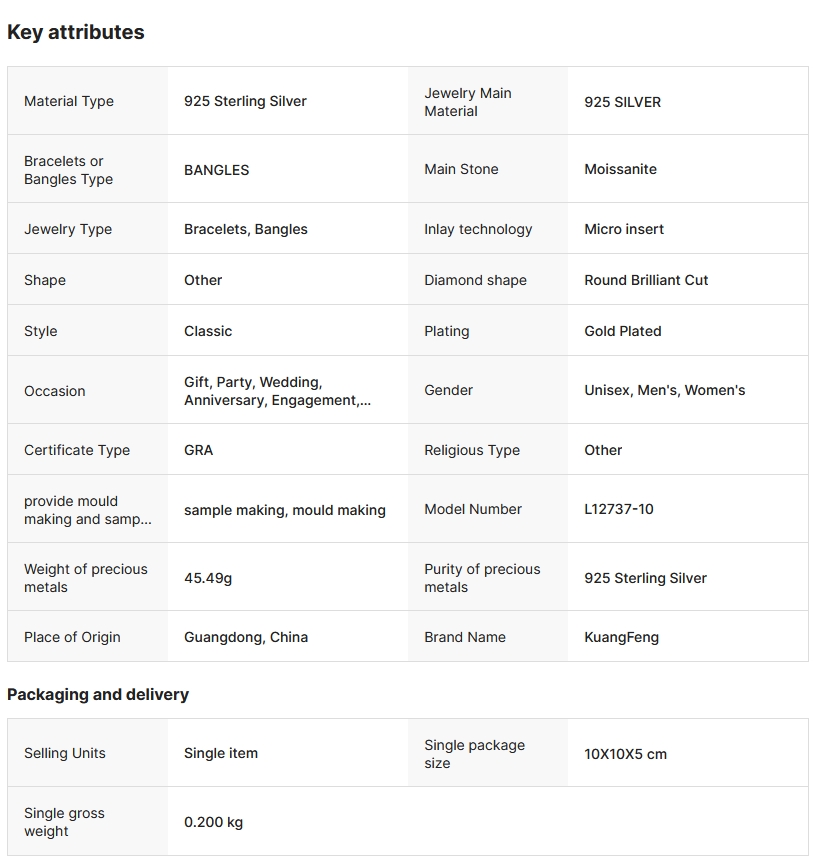Select the Micro insert inlay value
This screenshot has width=815, height=860.
pos(624,229)
